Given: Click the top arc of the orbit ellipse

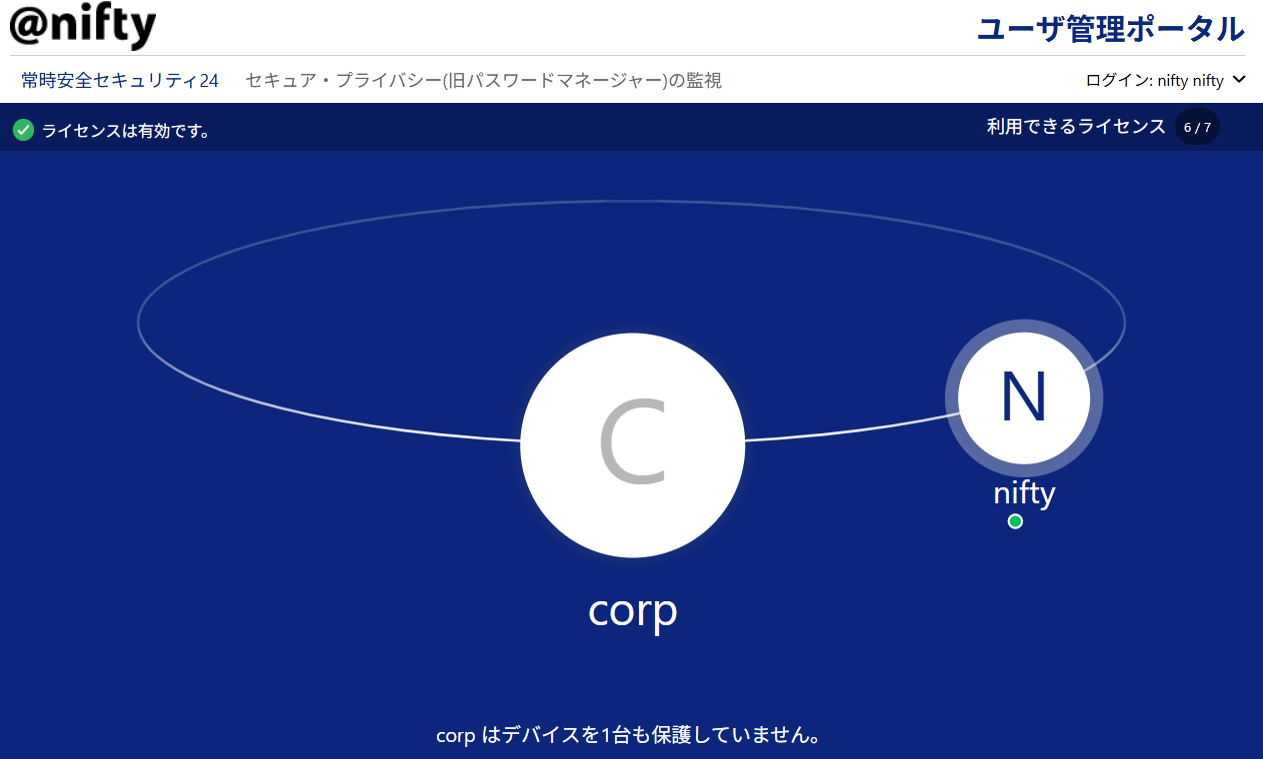Looking at the screenshot, I should [x=632, y=201].
